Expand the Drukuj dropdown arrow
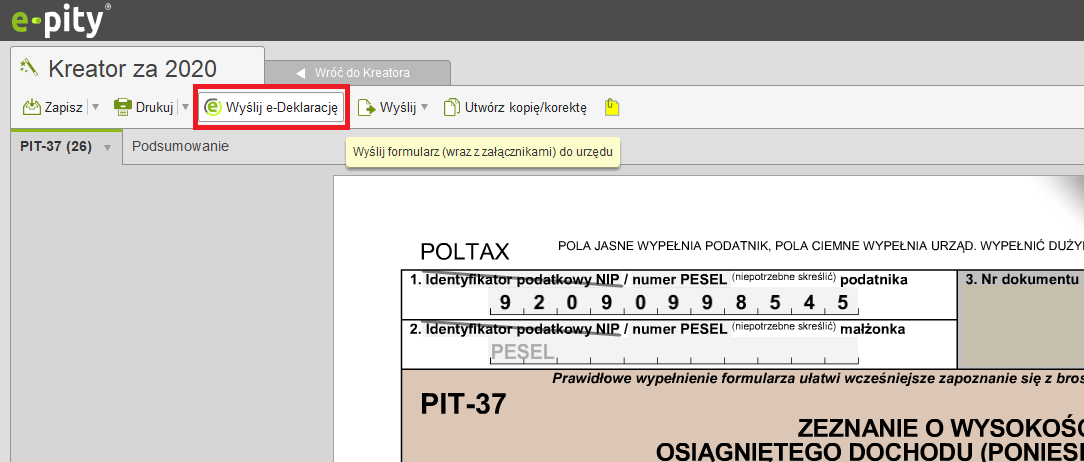1084x462 pixels. (x=185, y=107)
